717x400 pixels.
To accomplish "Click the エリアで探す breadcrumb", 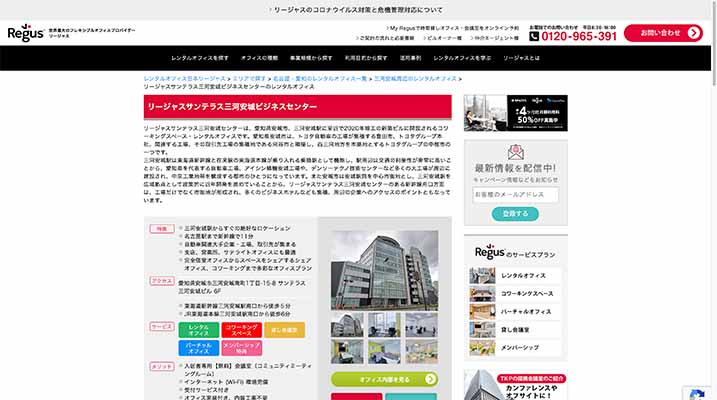I will coord(249,79).
